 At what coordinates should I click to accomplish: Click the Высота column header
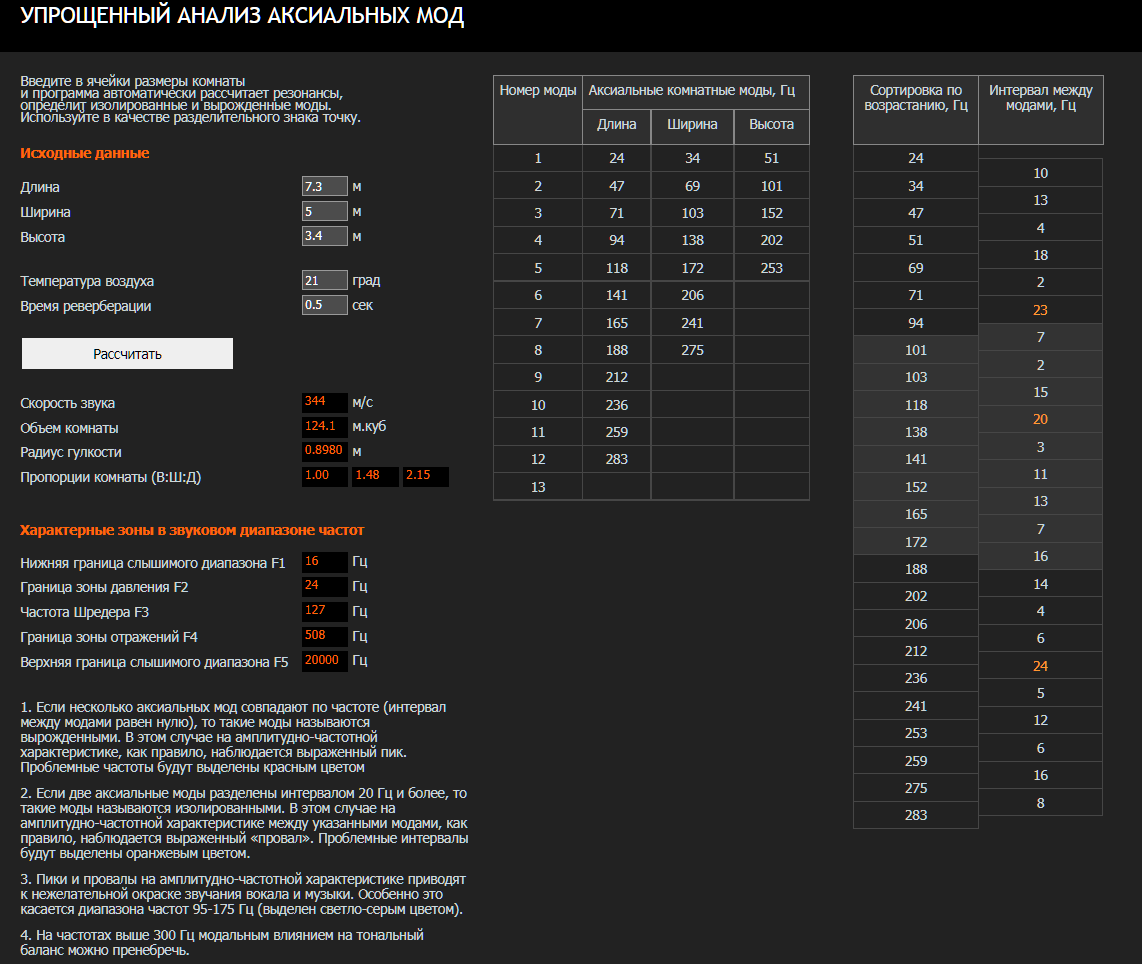[772, 127]
